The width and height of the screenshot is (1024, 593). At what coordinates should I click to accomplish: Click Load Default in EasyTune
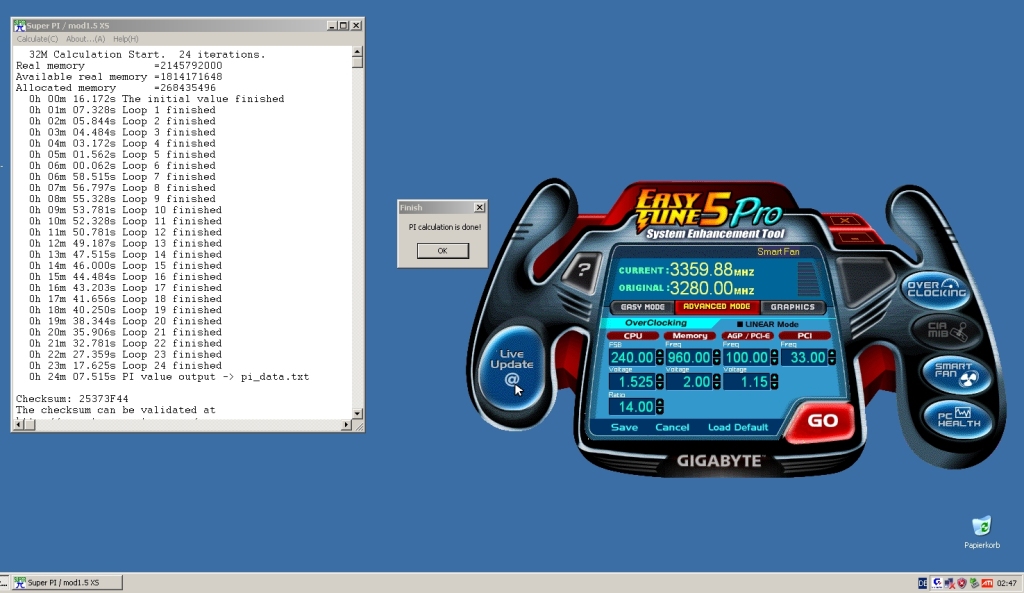point(738,427)
